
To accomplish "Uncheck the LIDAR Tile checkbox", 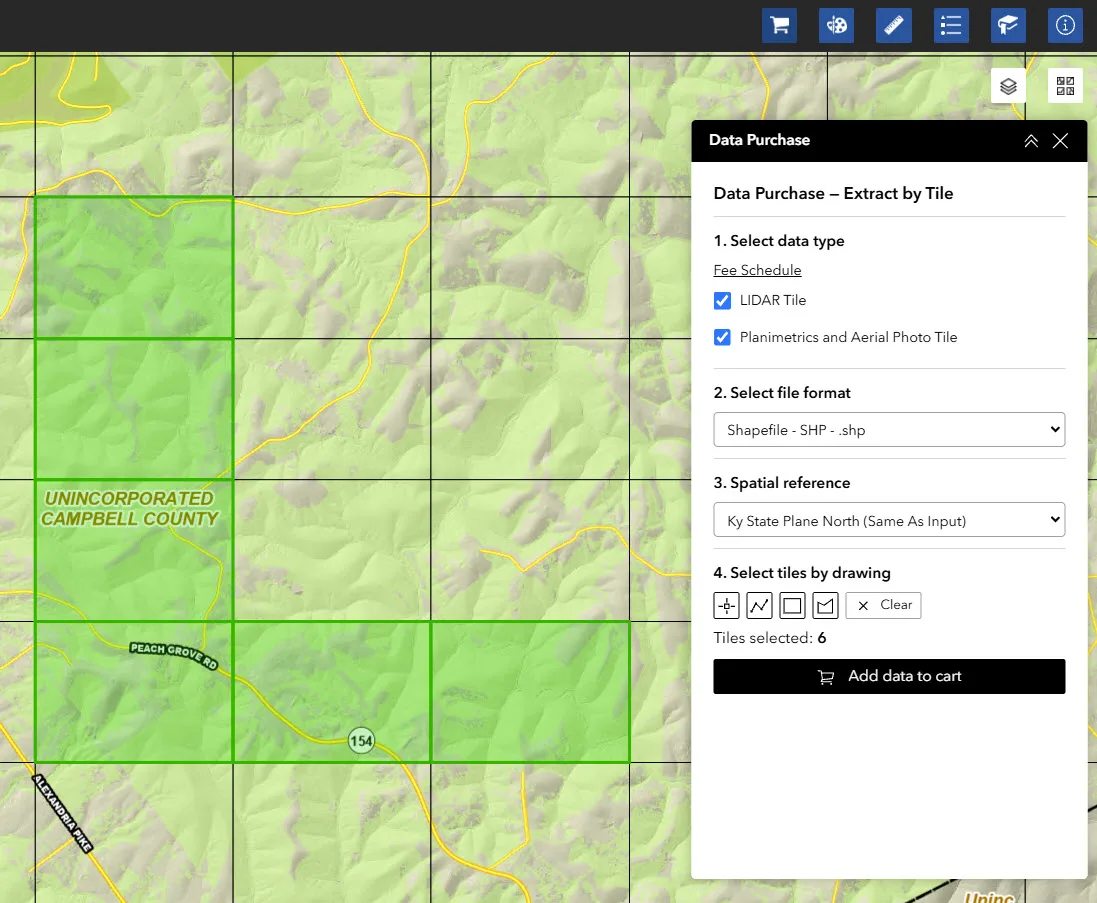I will tap(722, 300).
